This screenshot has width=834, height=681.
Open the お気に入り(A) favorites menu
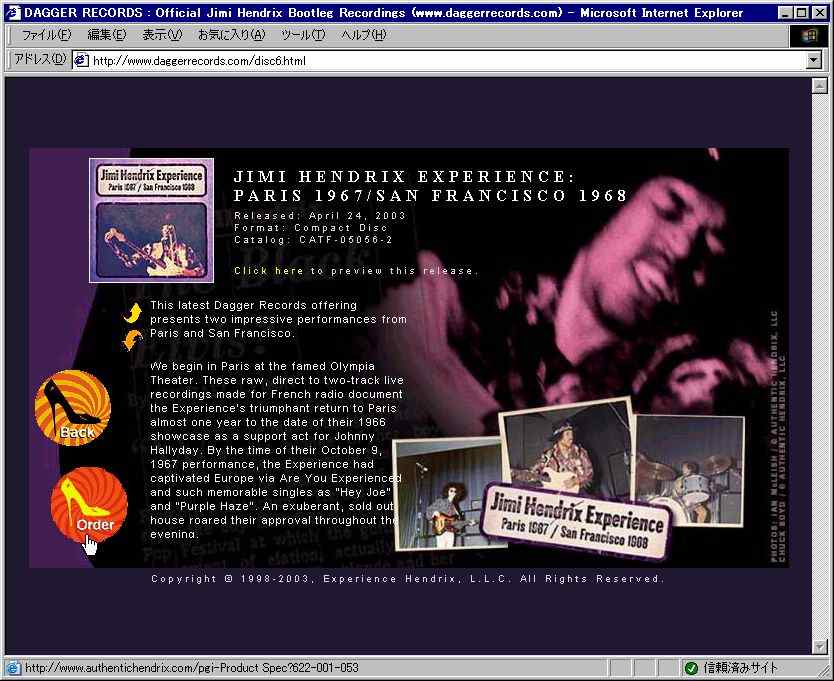pos(231,35)
